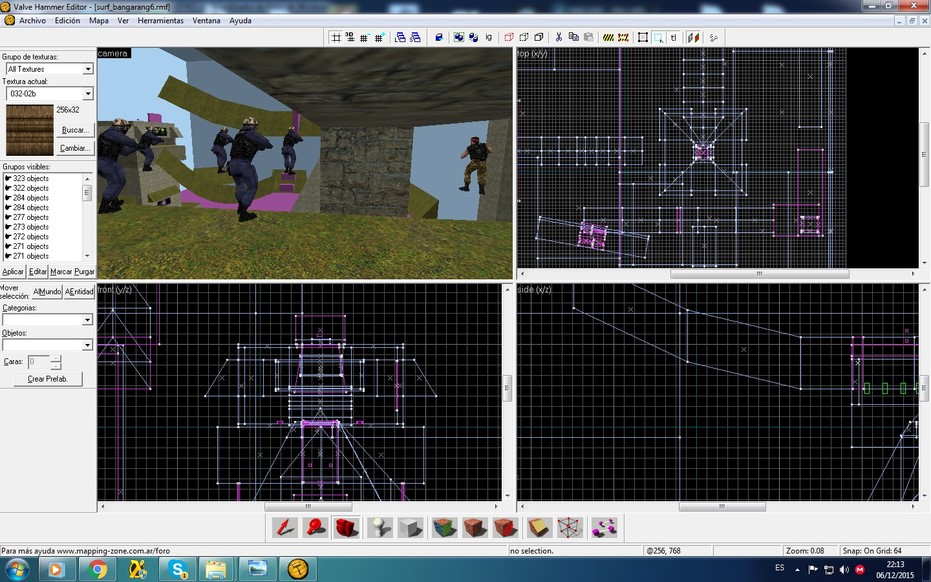
Task: Click the Caras number input field
Action: 39,362
